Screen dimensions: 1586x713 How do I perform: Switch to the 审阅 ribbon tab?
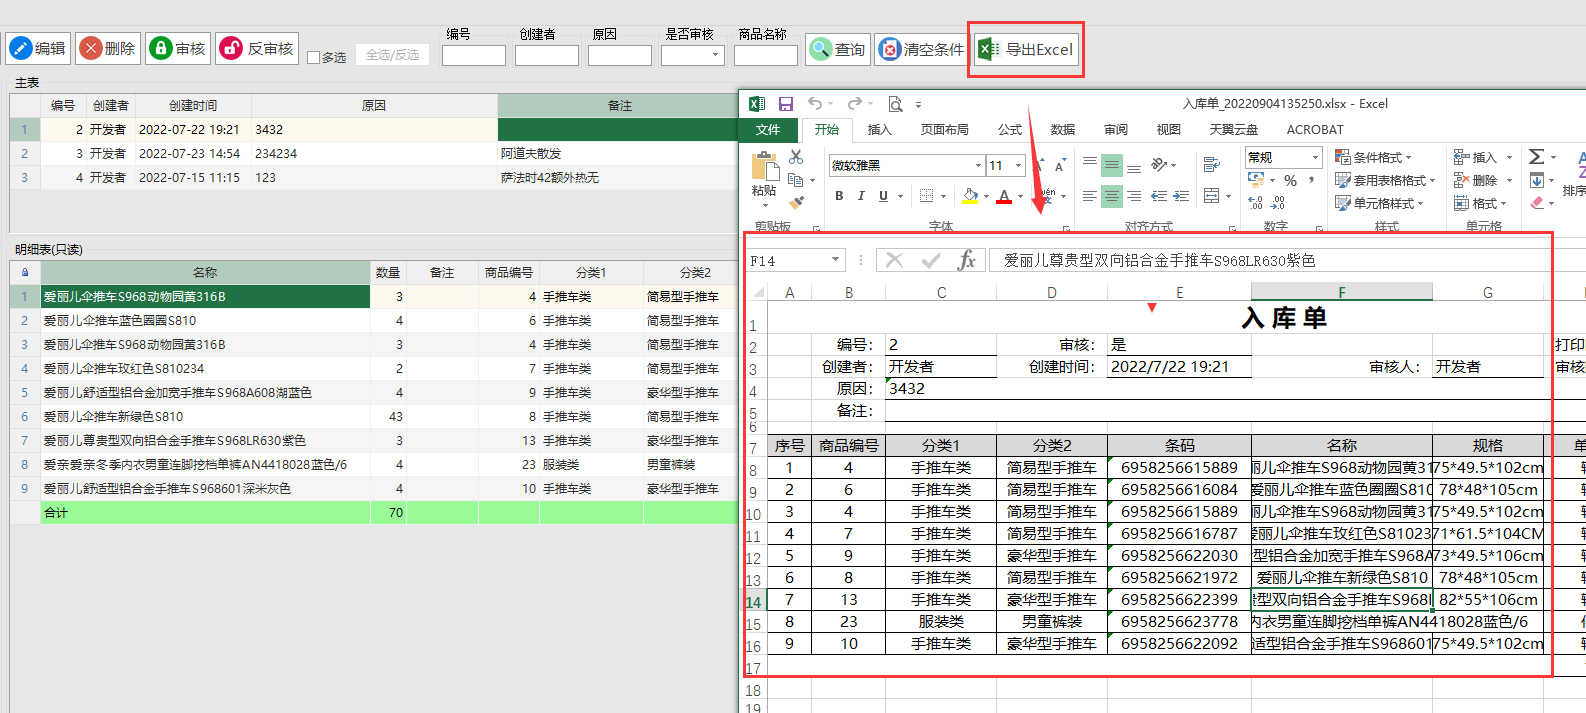1116,130
